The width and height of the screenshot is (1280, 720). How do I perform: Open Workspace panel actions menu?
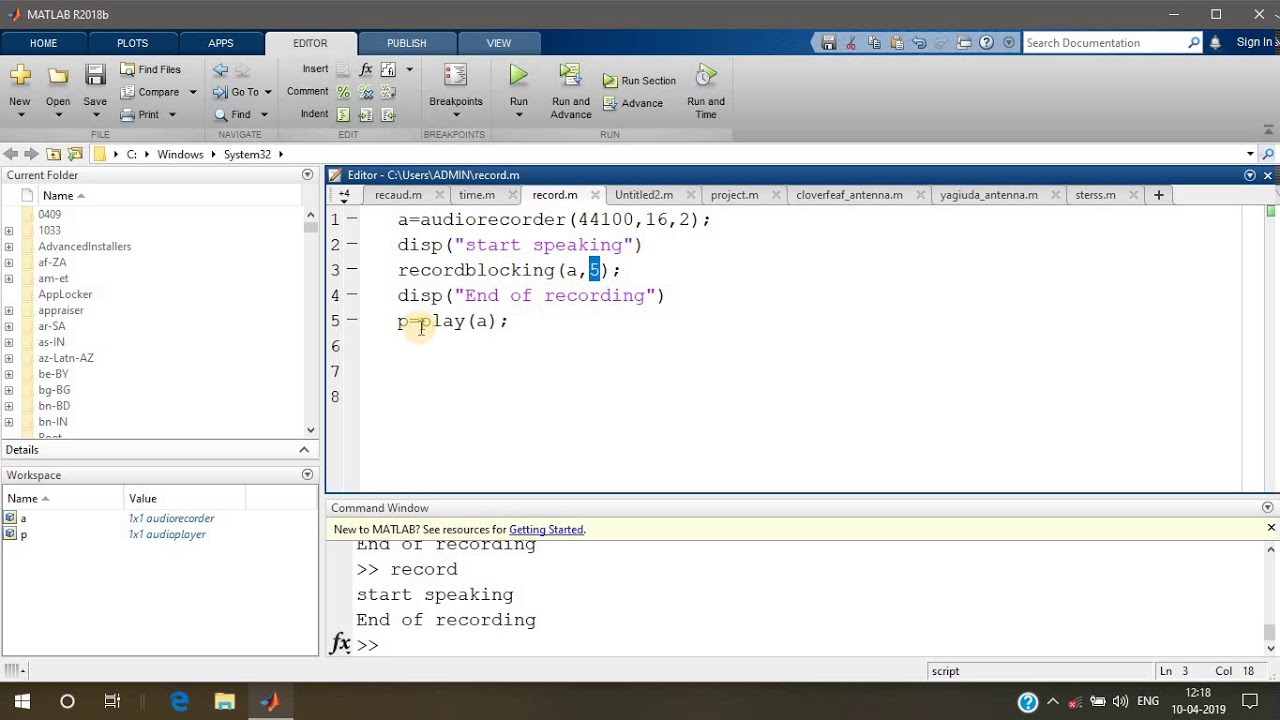(307, 475)
